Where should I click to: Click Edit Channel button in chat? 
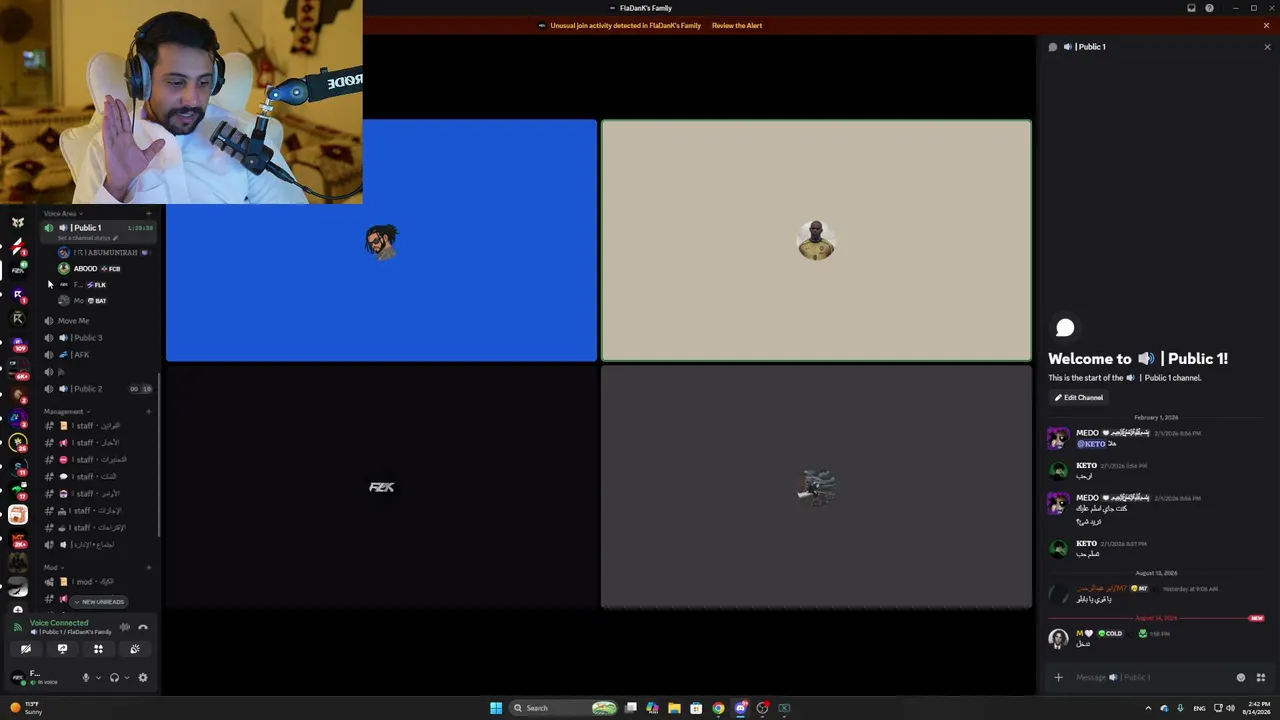point(1079,398)
